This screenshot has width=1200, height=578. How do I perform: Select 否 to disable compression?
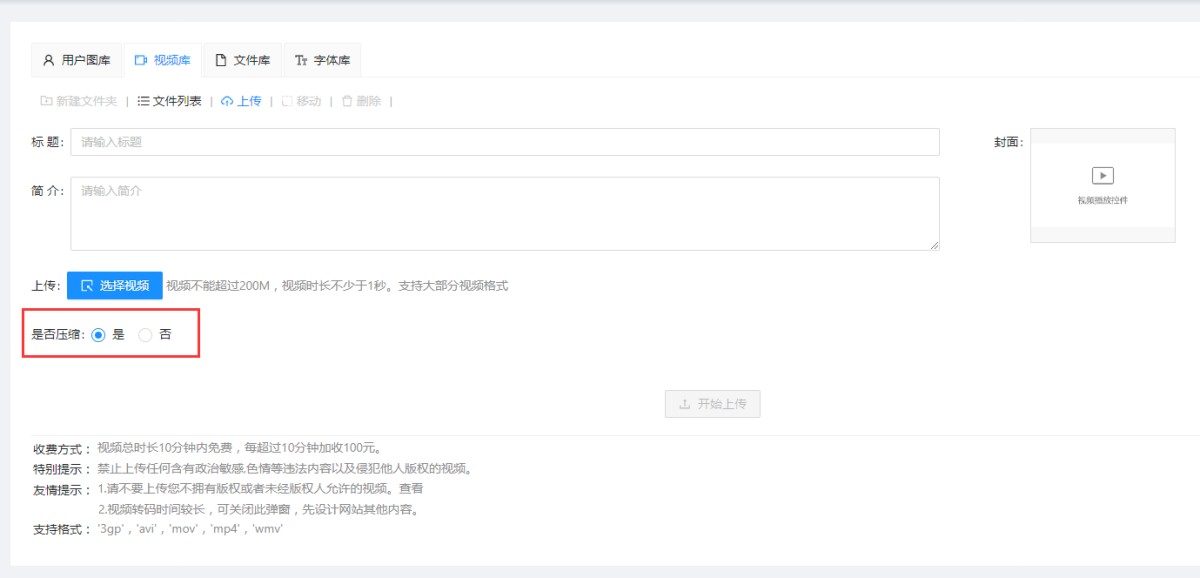pyautogui.click(x=145, y=335)
